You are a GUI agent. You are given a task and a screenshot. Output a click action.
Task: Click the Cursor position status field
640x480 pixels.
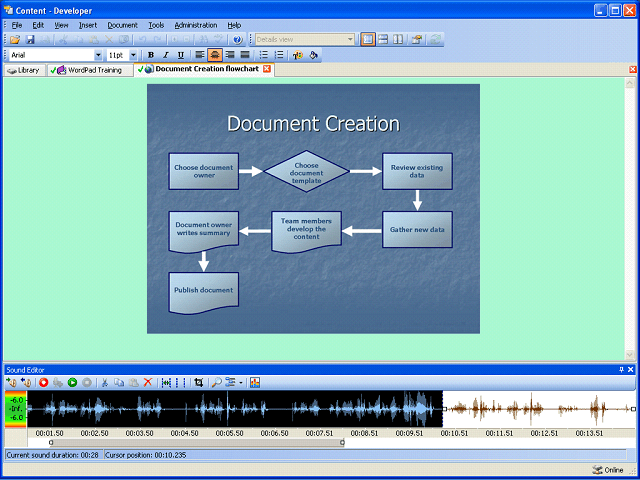pos(365,455)
